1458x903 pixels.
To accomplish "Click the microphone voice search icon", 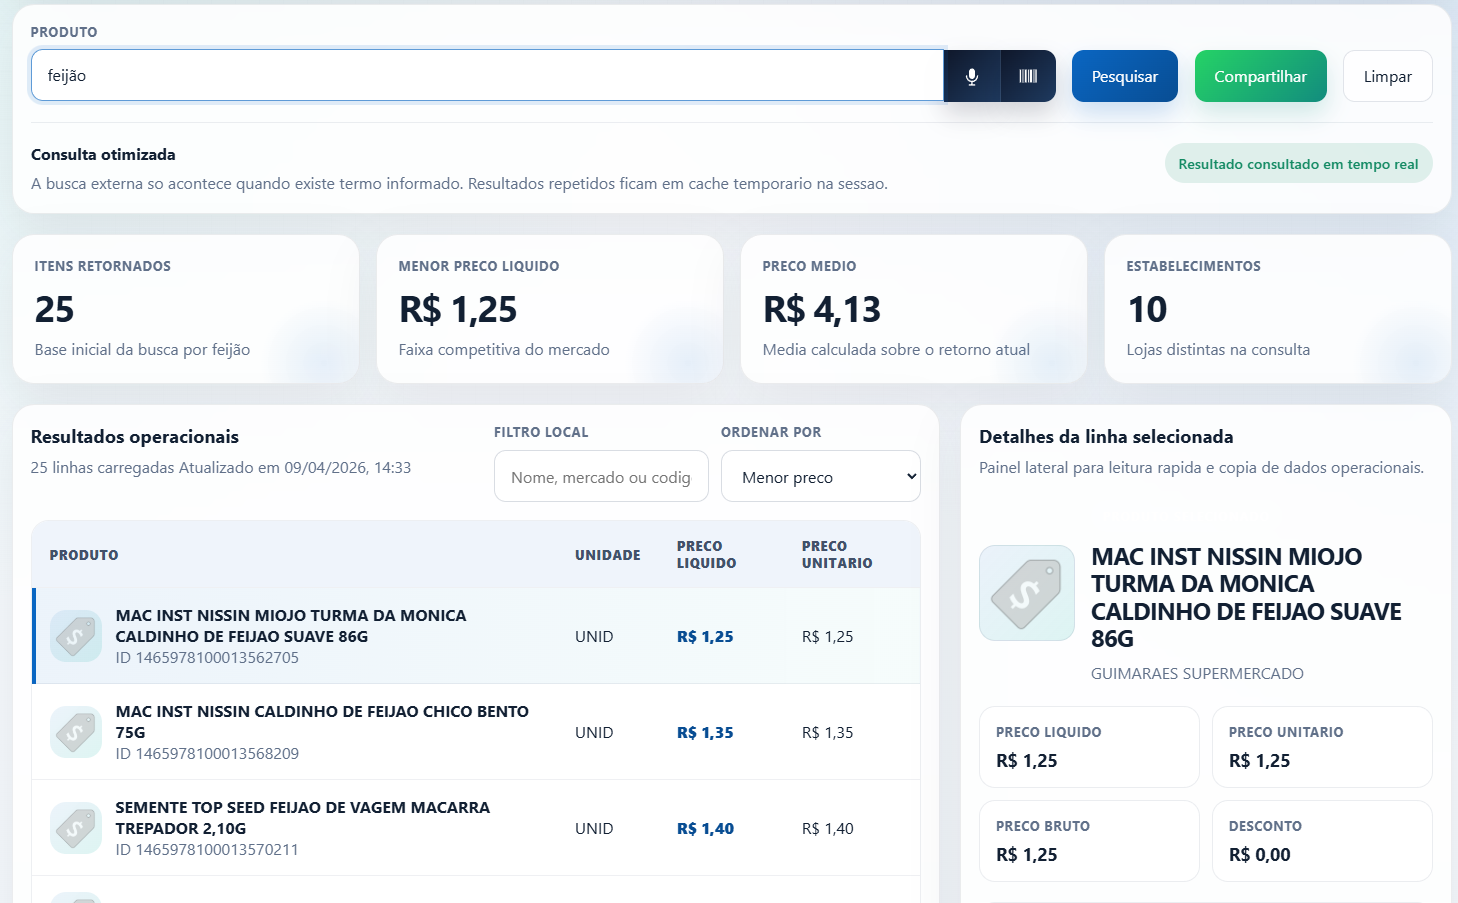I will click(972, 76).
